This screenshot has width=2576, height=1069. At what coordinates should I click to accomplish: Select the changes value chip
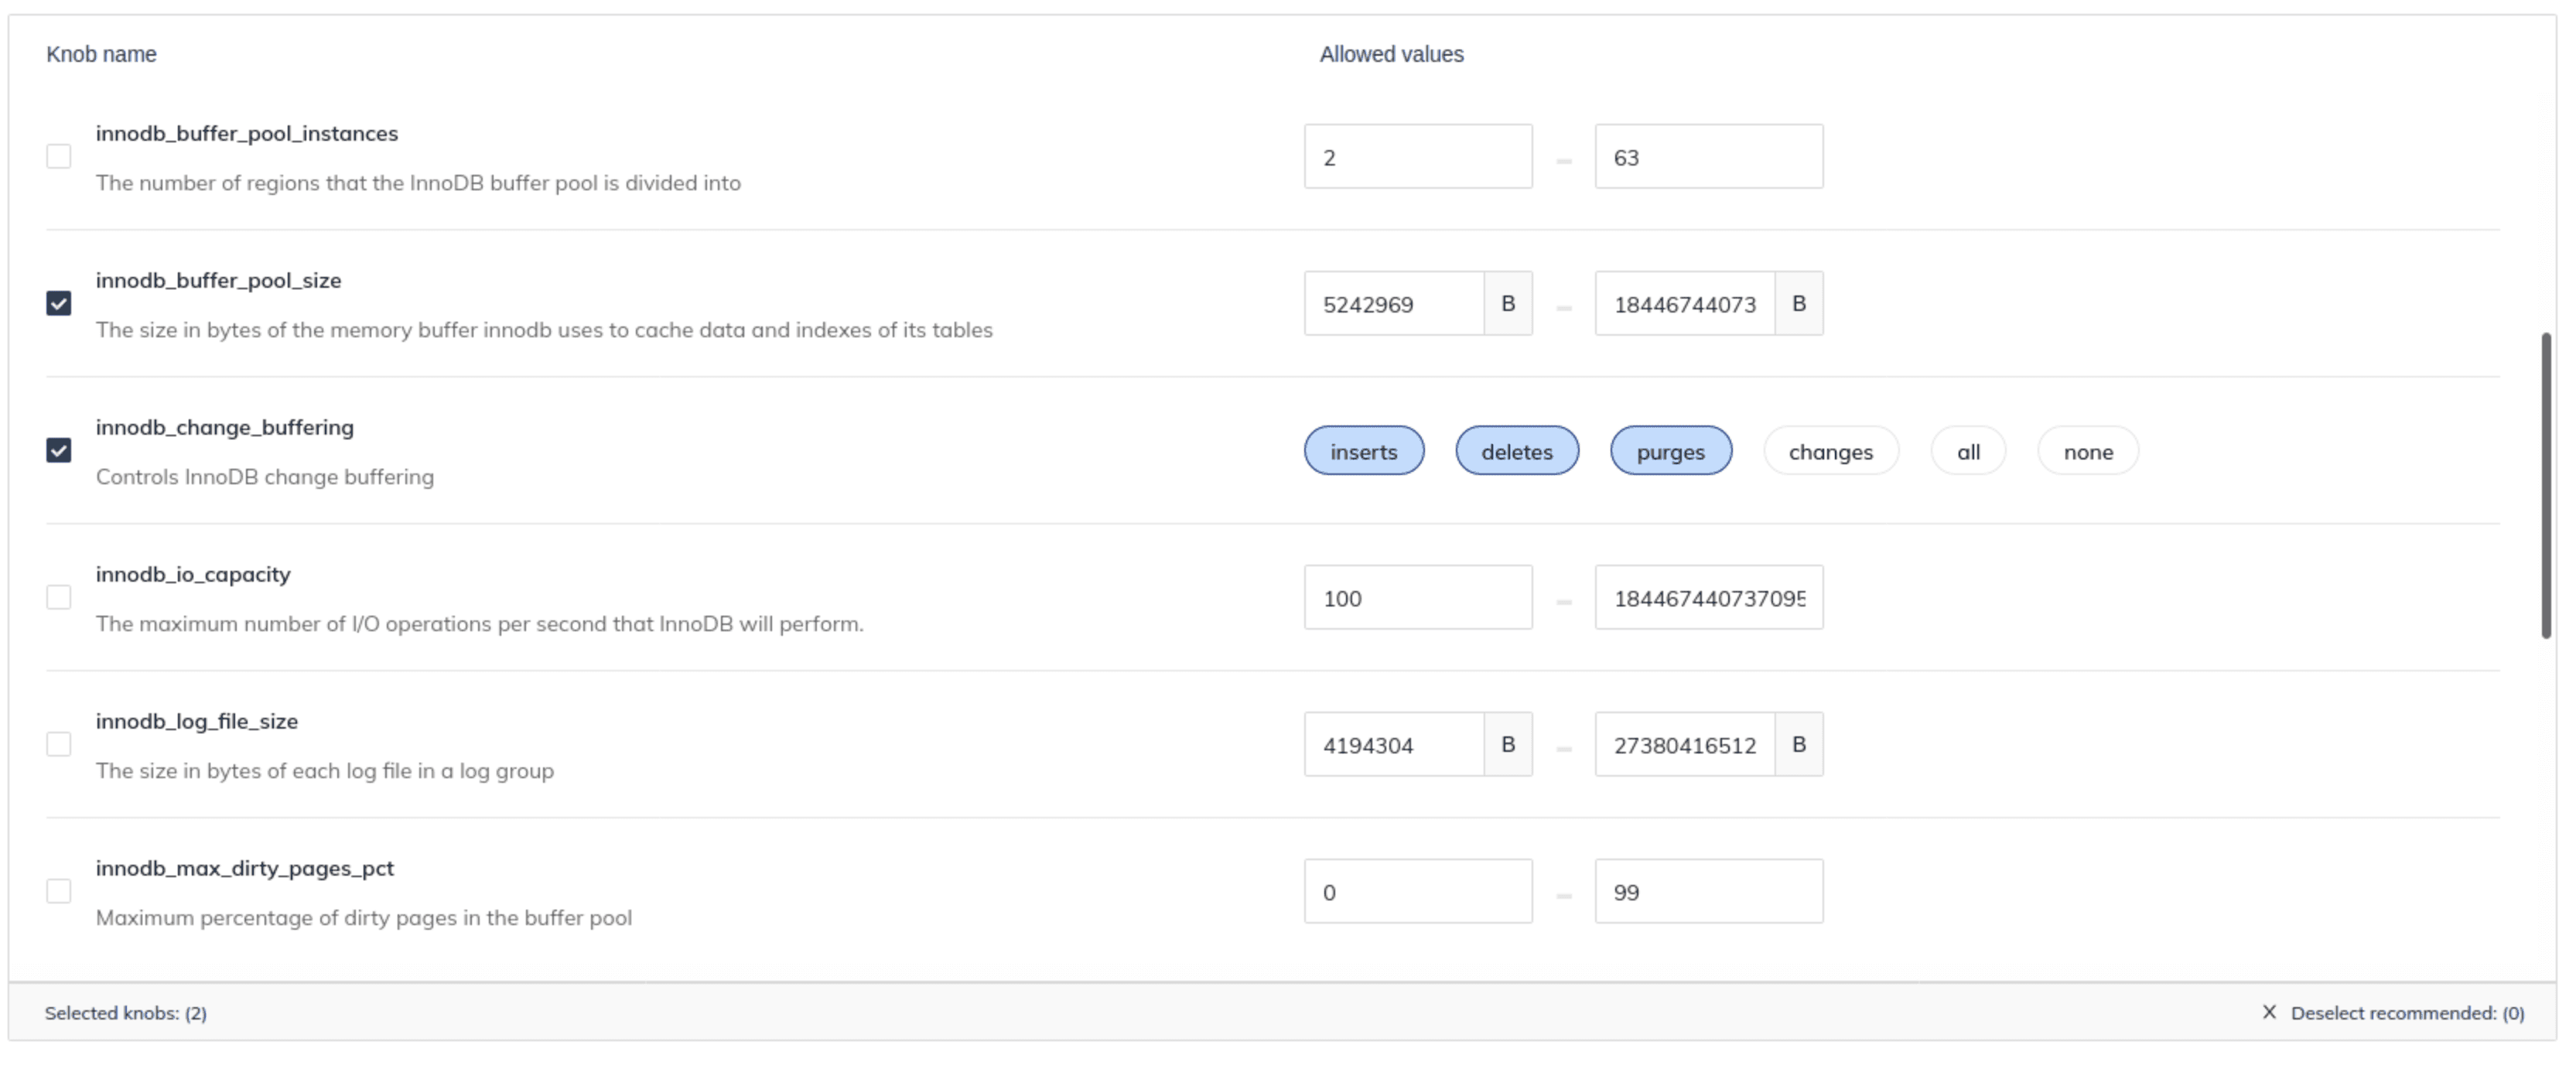tap(1830, 451)
